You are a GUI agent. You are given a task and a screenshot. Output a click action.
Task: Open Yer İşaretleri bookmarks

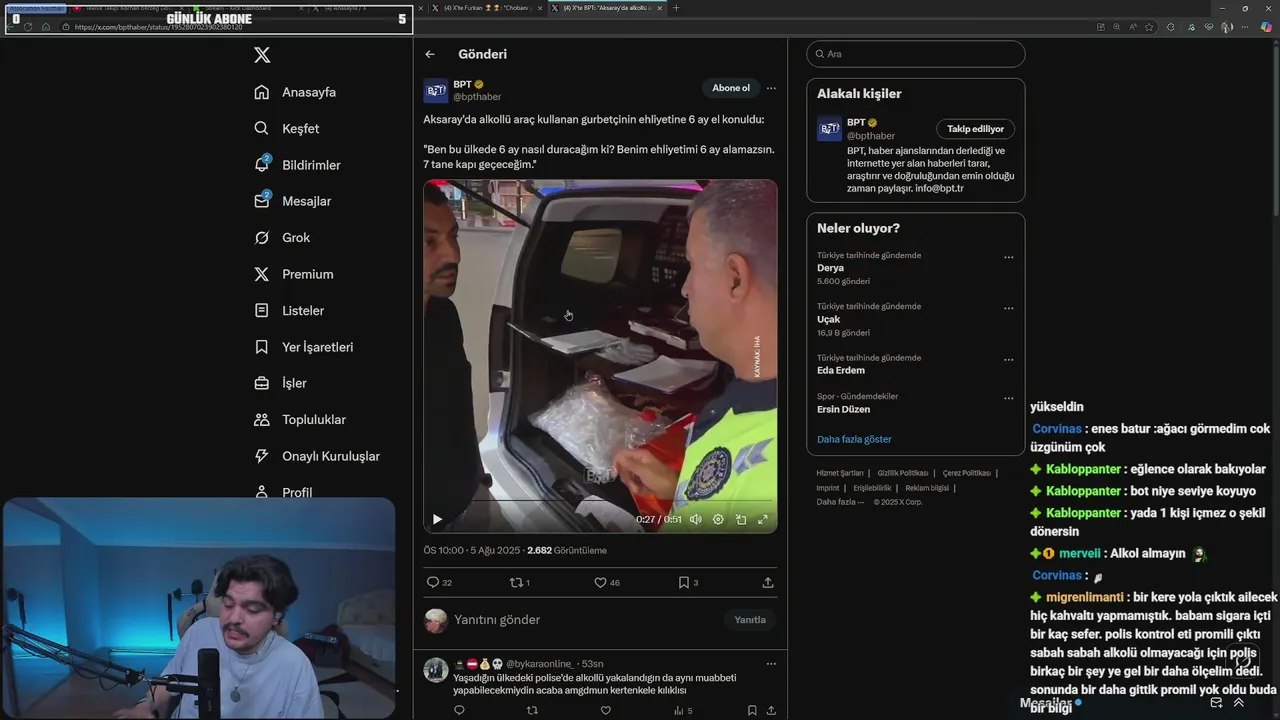pyautogui.click(x=303, y=347)
